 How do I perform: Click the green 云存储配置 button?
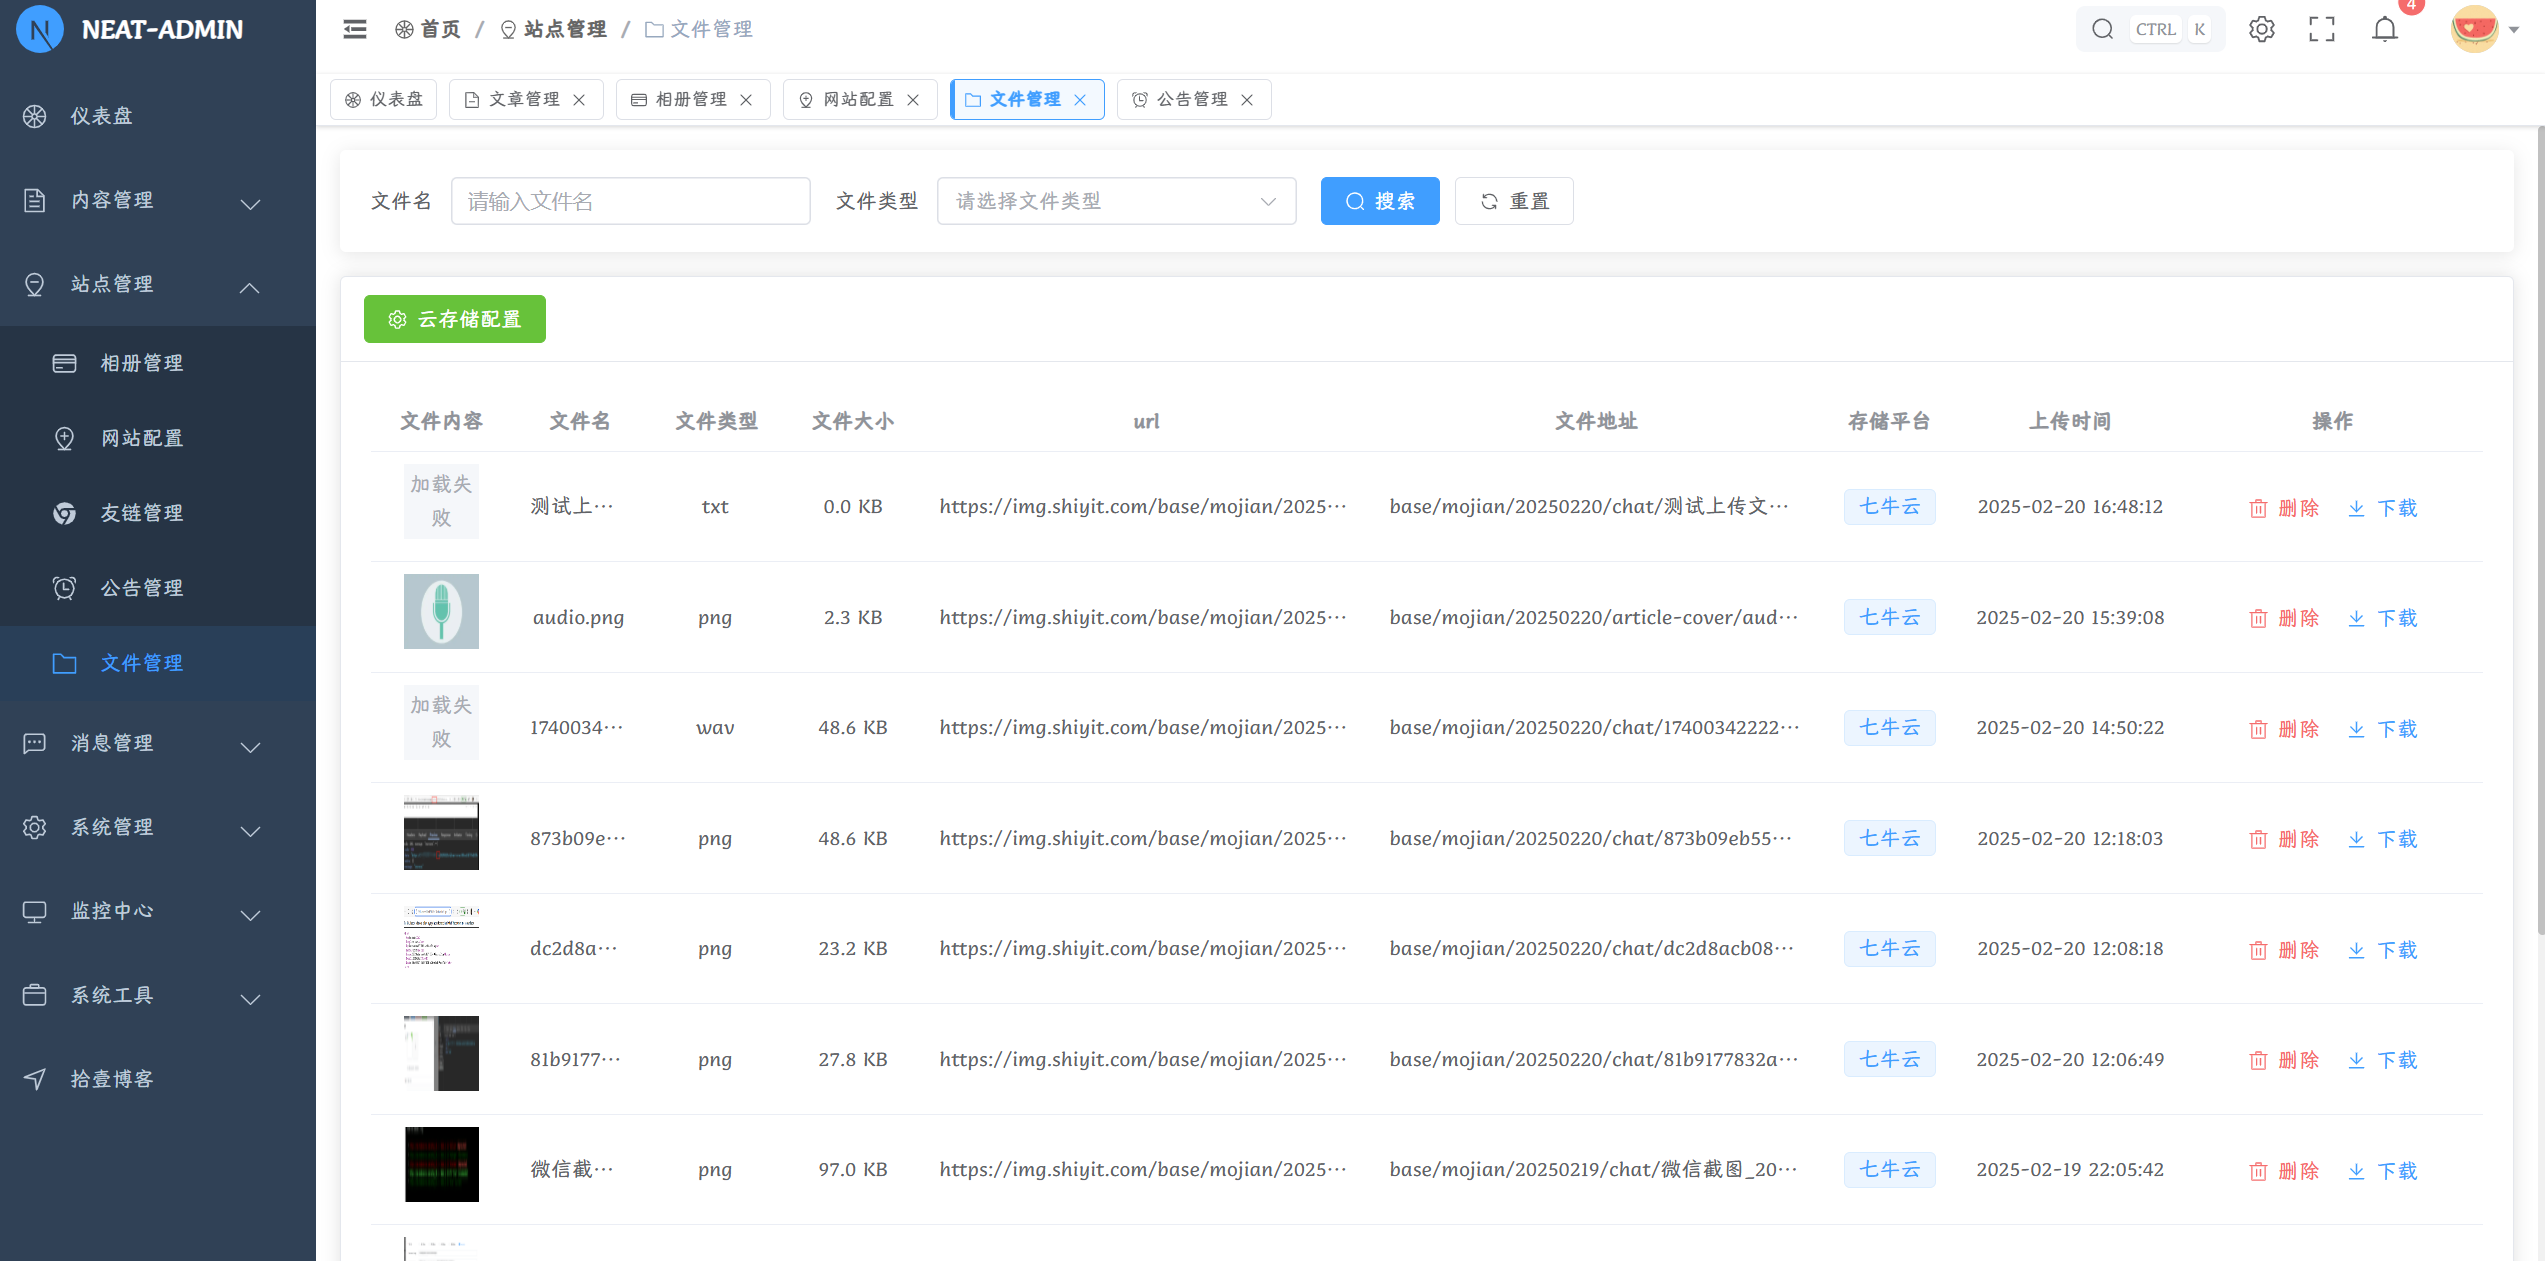click(x=454, y=319)
